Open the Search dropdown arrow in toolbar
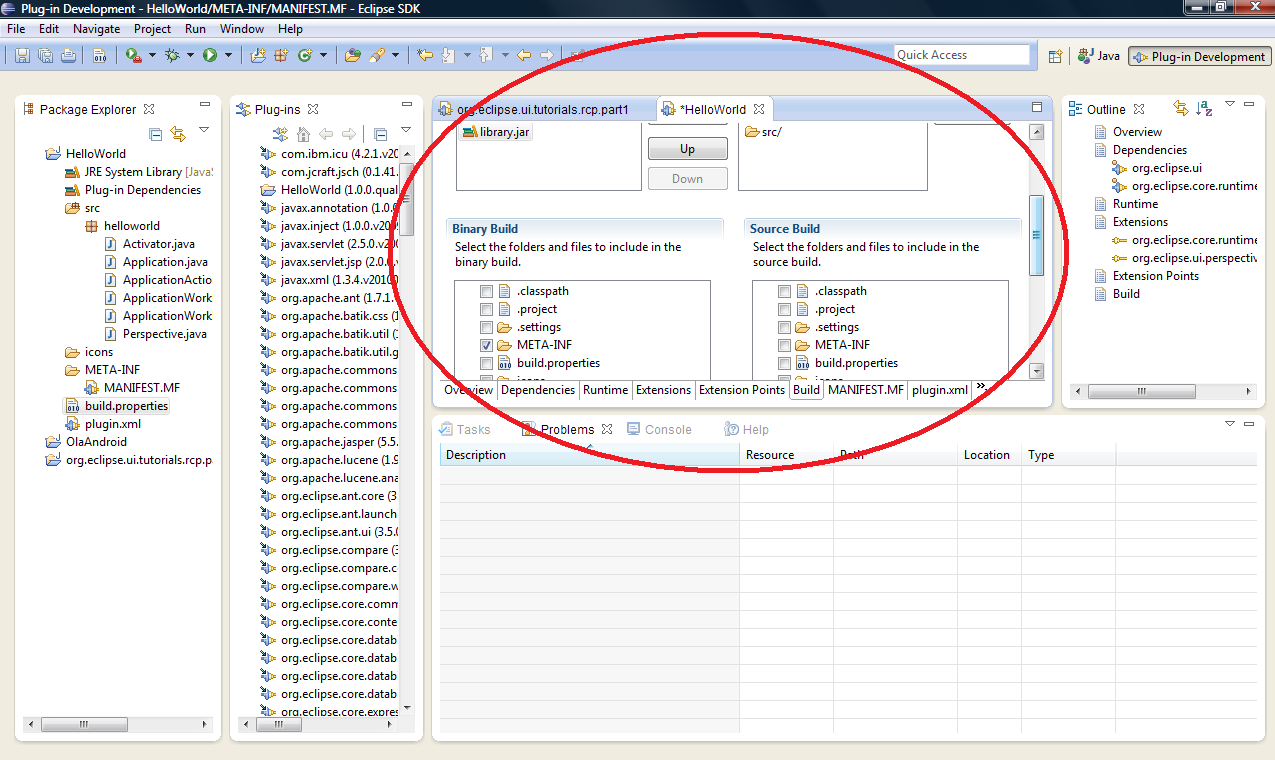The width and height of the screenshot is (1275, 760). [395, 55]
